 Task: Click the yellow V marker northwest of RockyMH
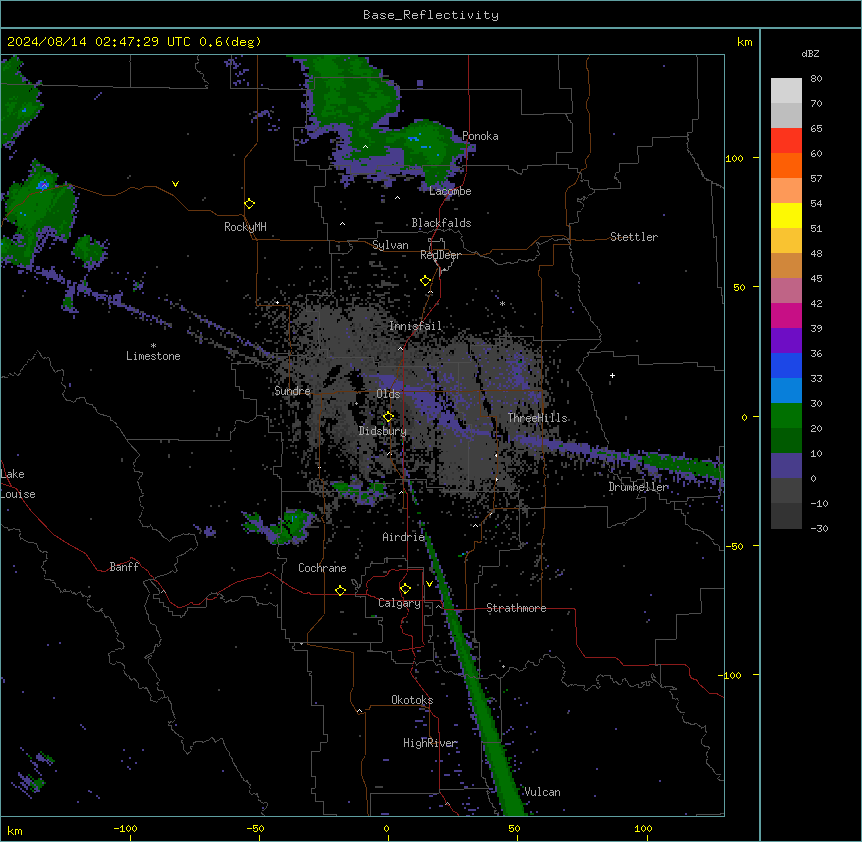(x=175, y=184)
